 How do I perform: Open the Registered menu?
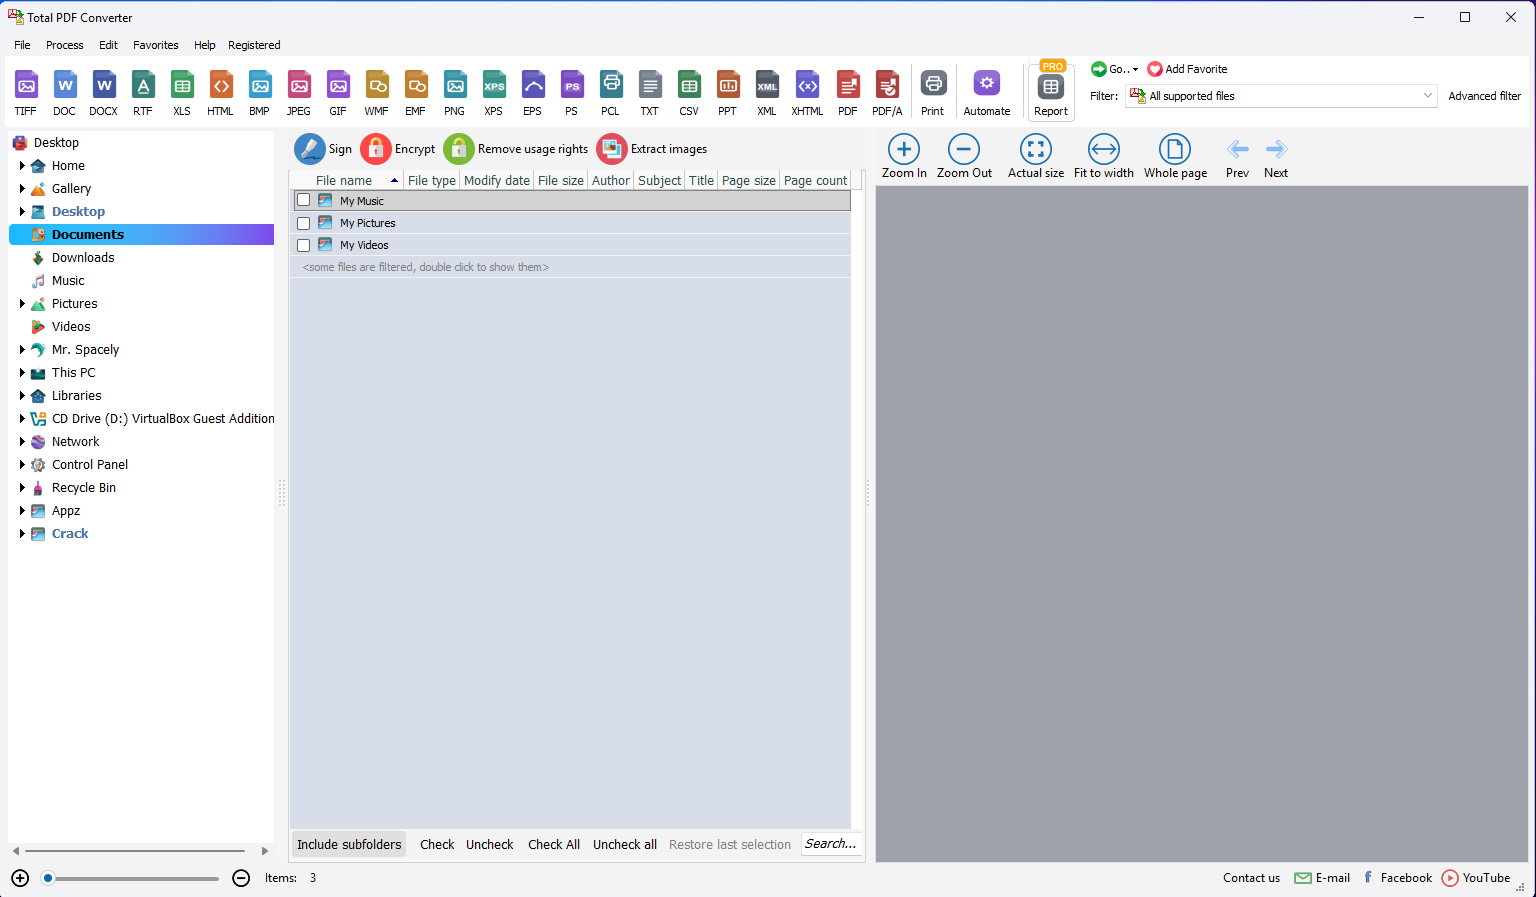(254, 45)
